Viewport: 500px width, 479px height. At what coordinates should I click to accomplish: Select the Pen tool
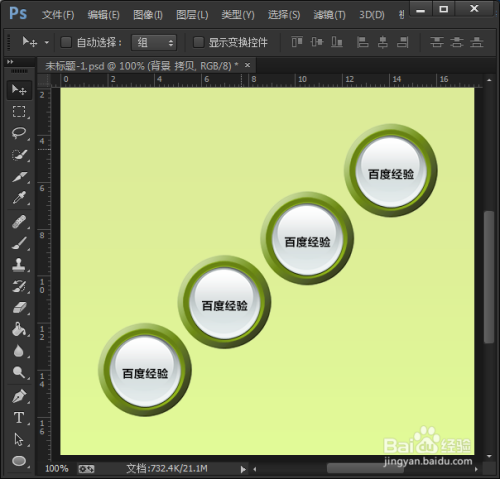click(19, 396)
